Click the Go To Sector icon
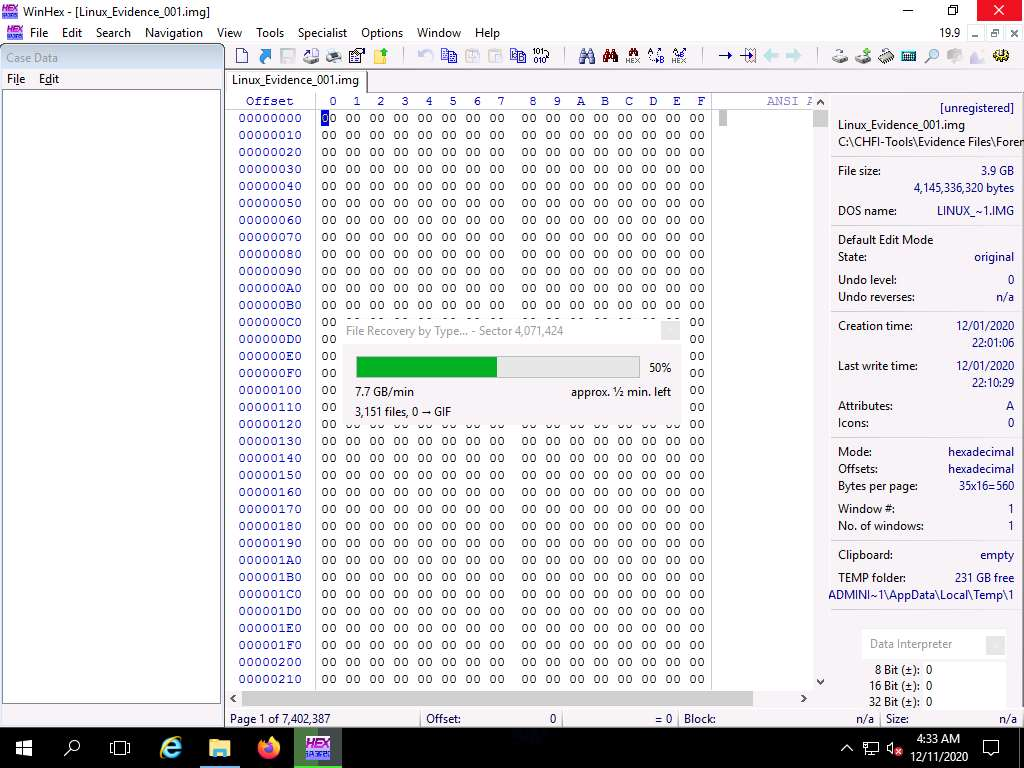Screen dimensions: 1024x768 click(x=748, y=56)
